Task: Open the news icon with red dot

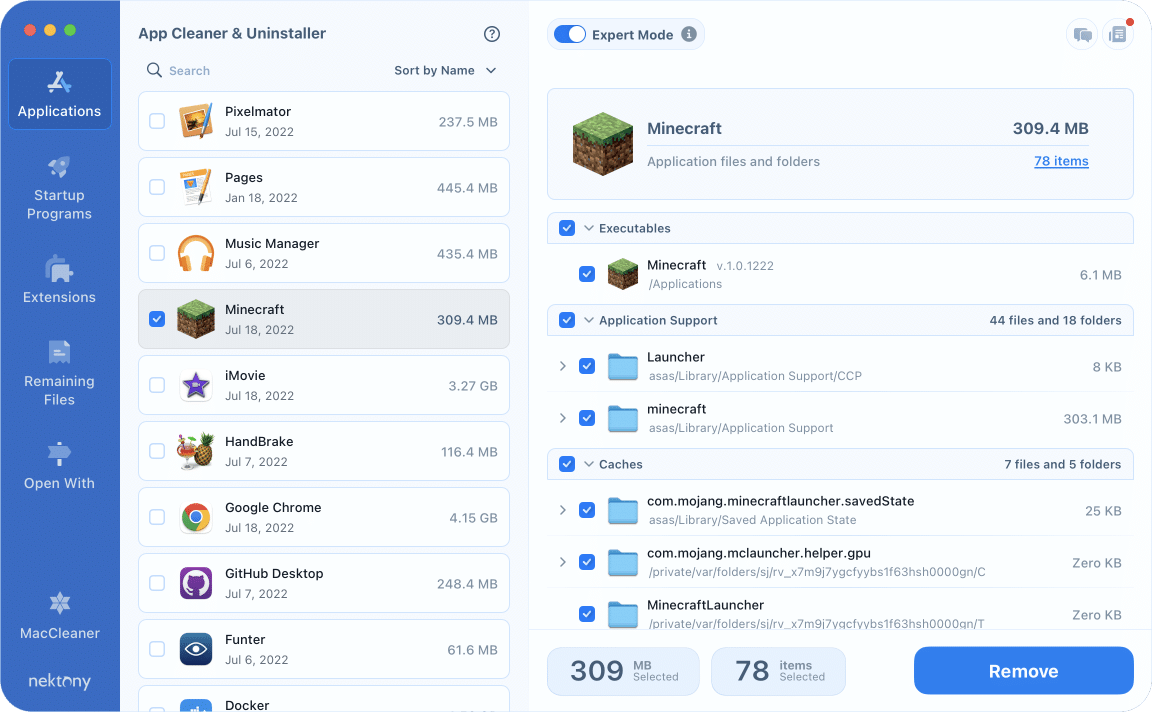Action: 1117,35
